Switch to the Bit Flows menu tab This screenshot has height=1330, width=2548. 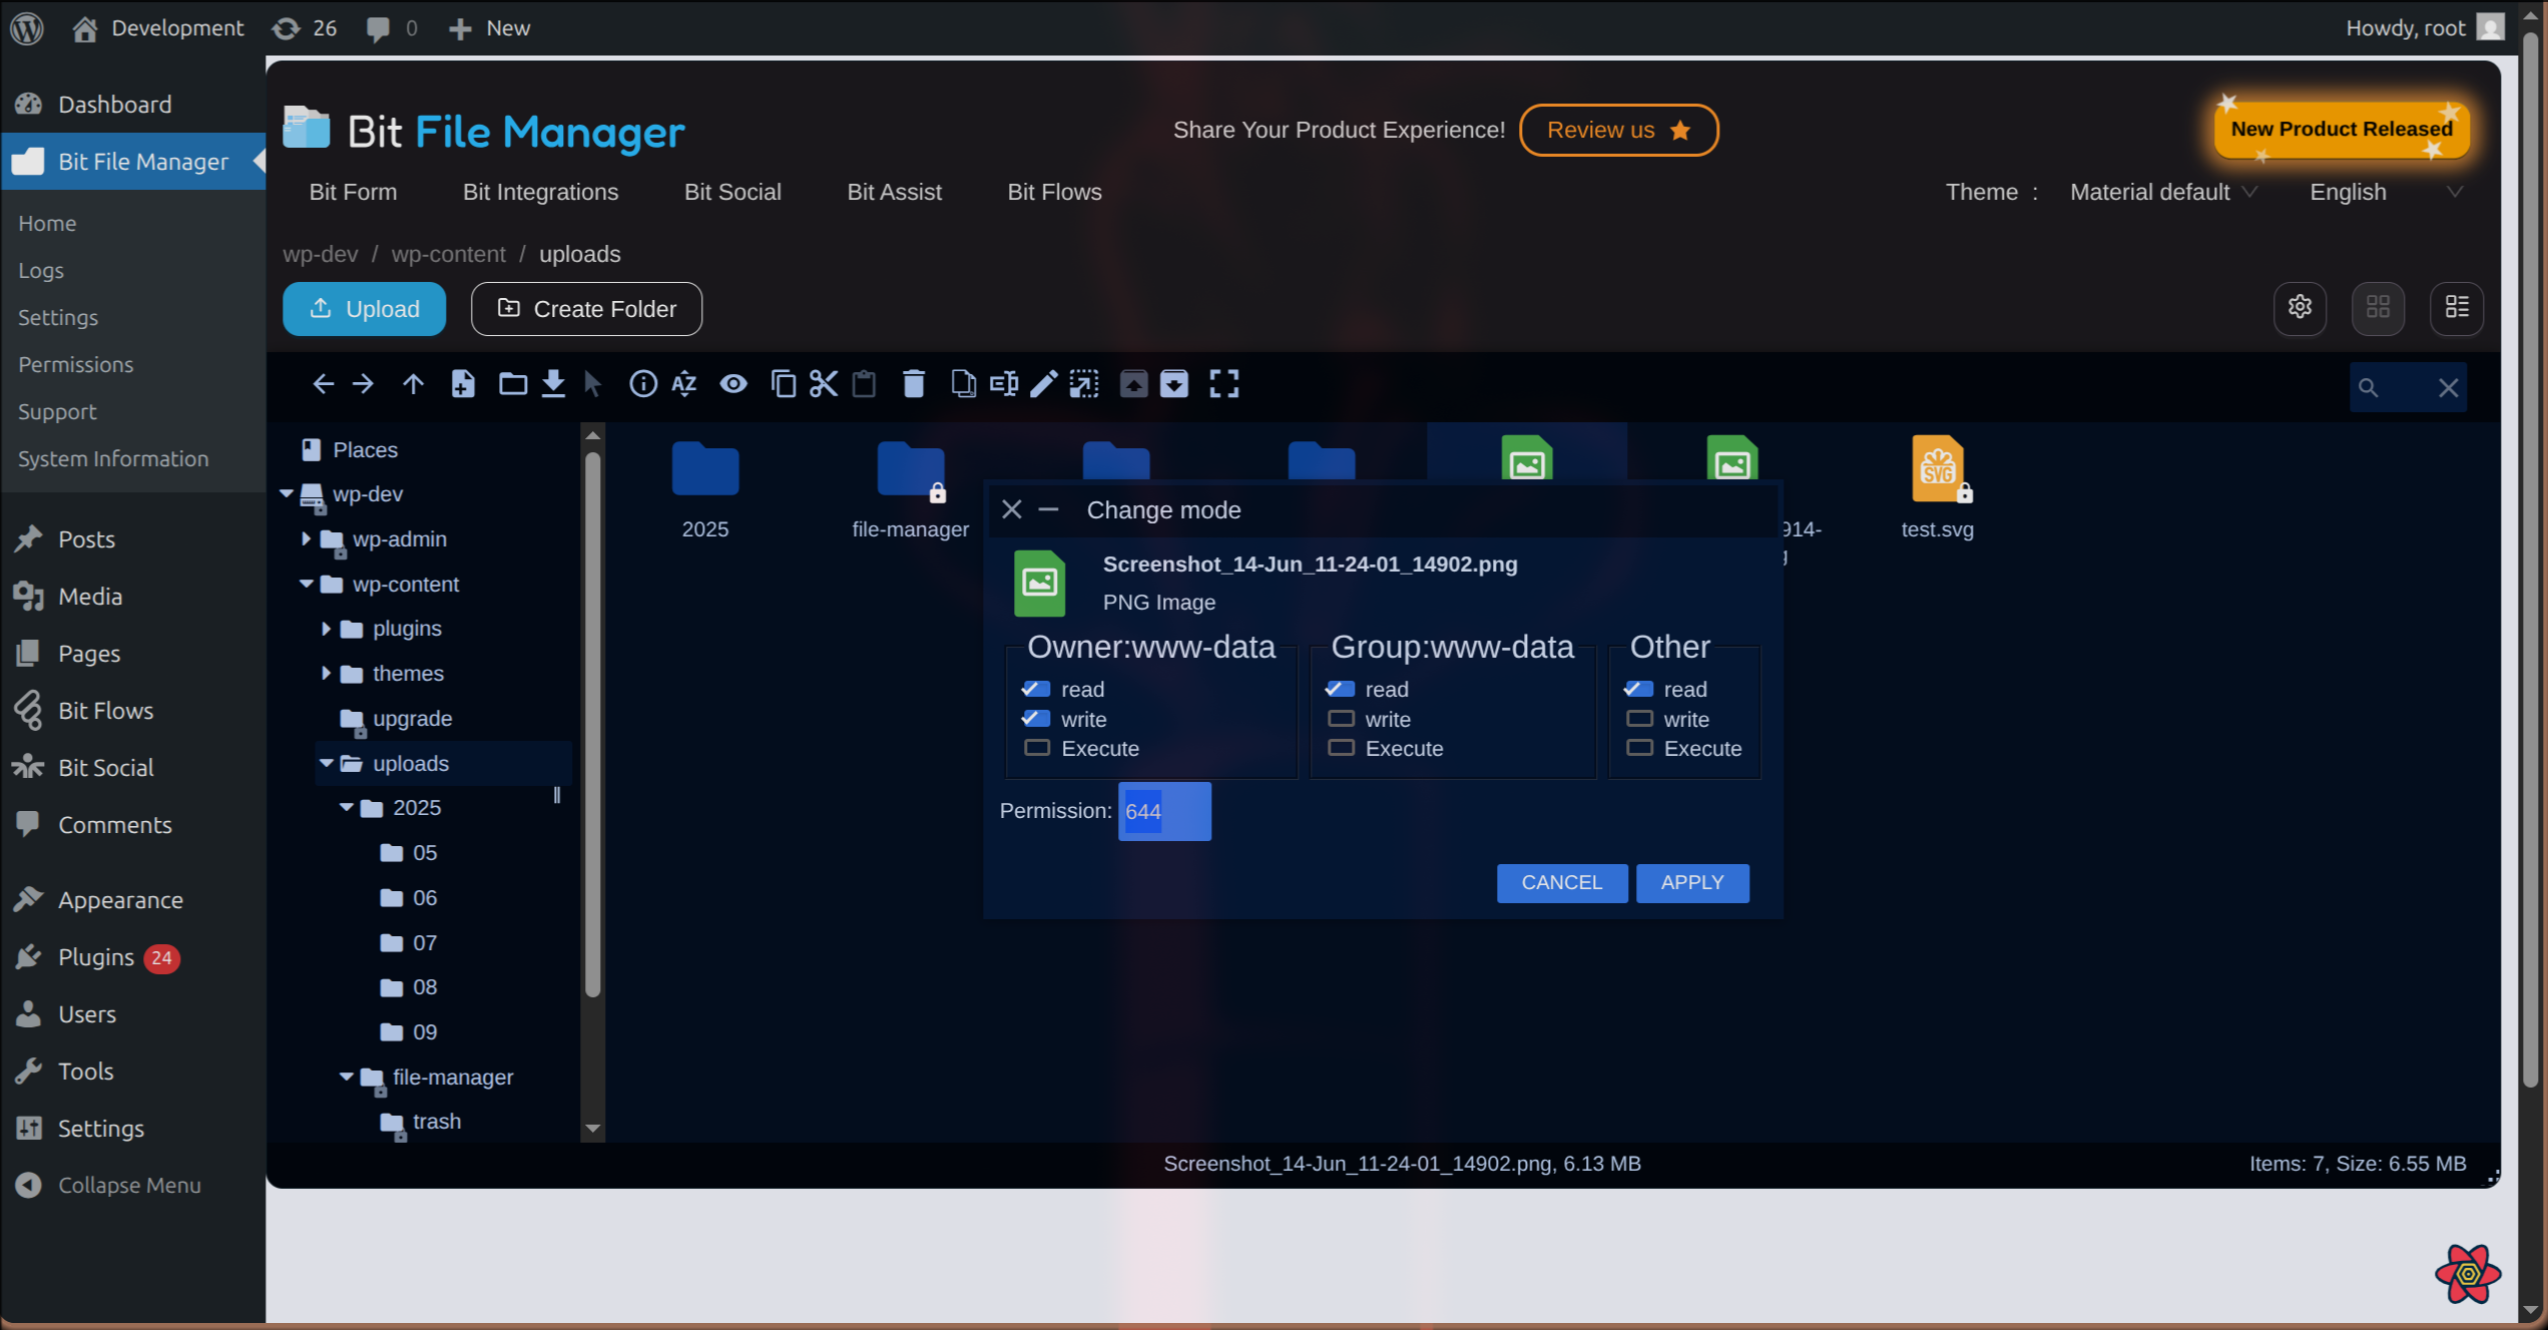click(1054, 192)
